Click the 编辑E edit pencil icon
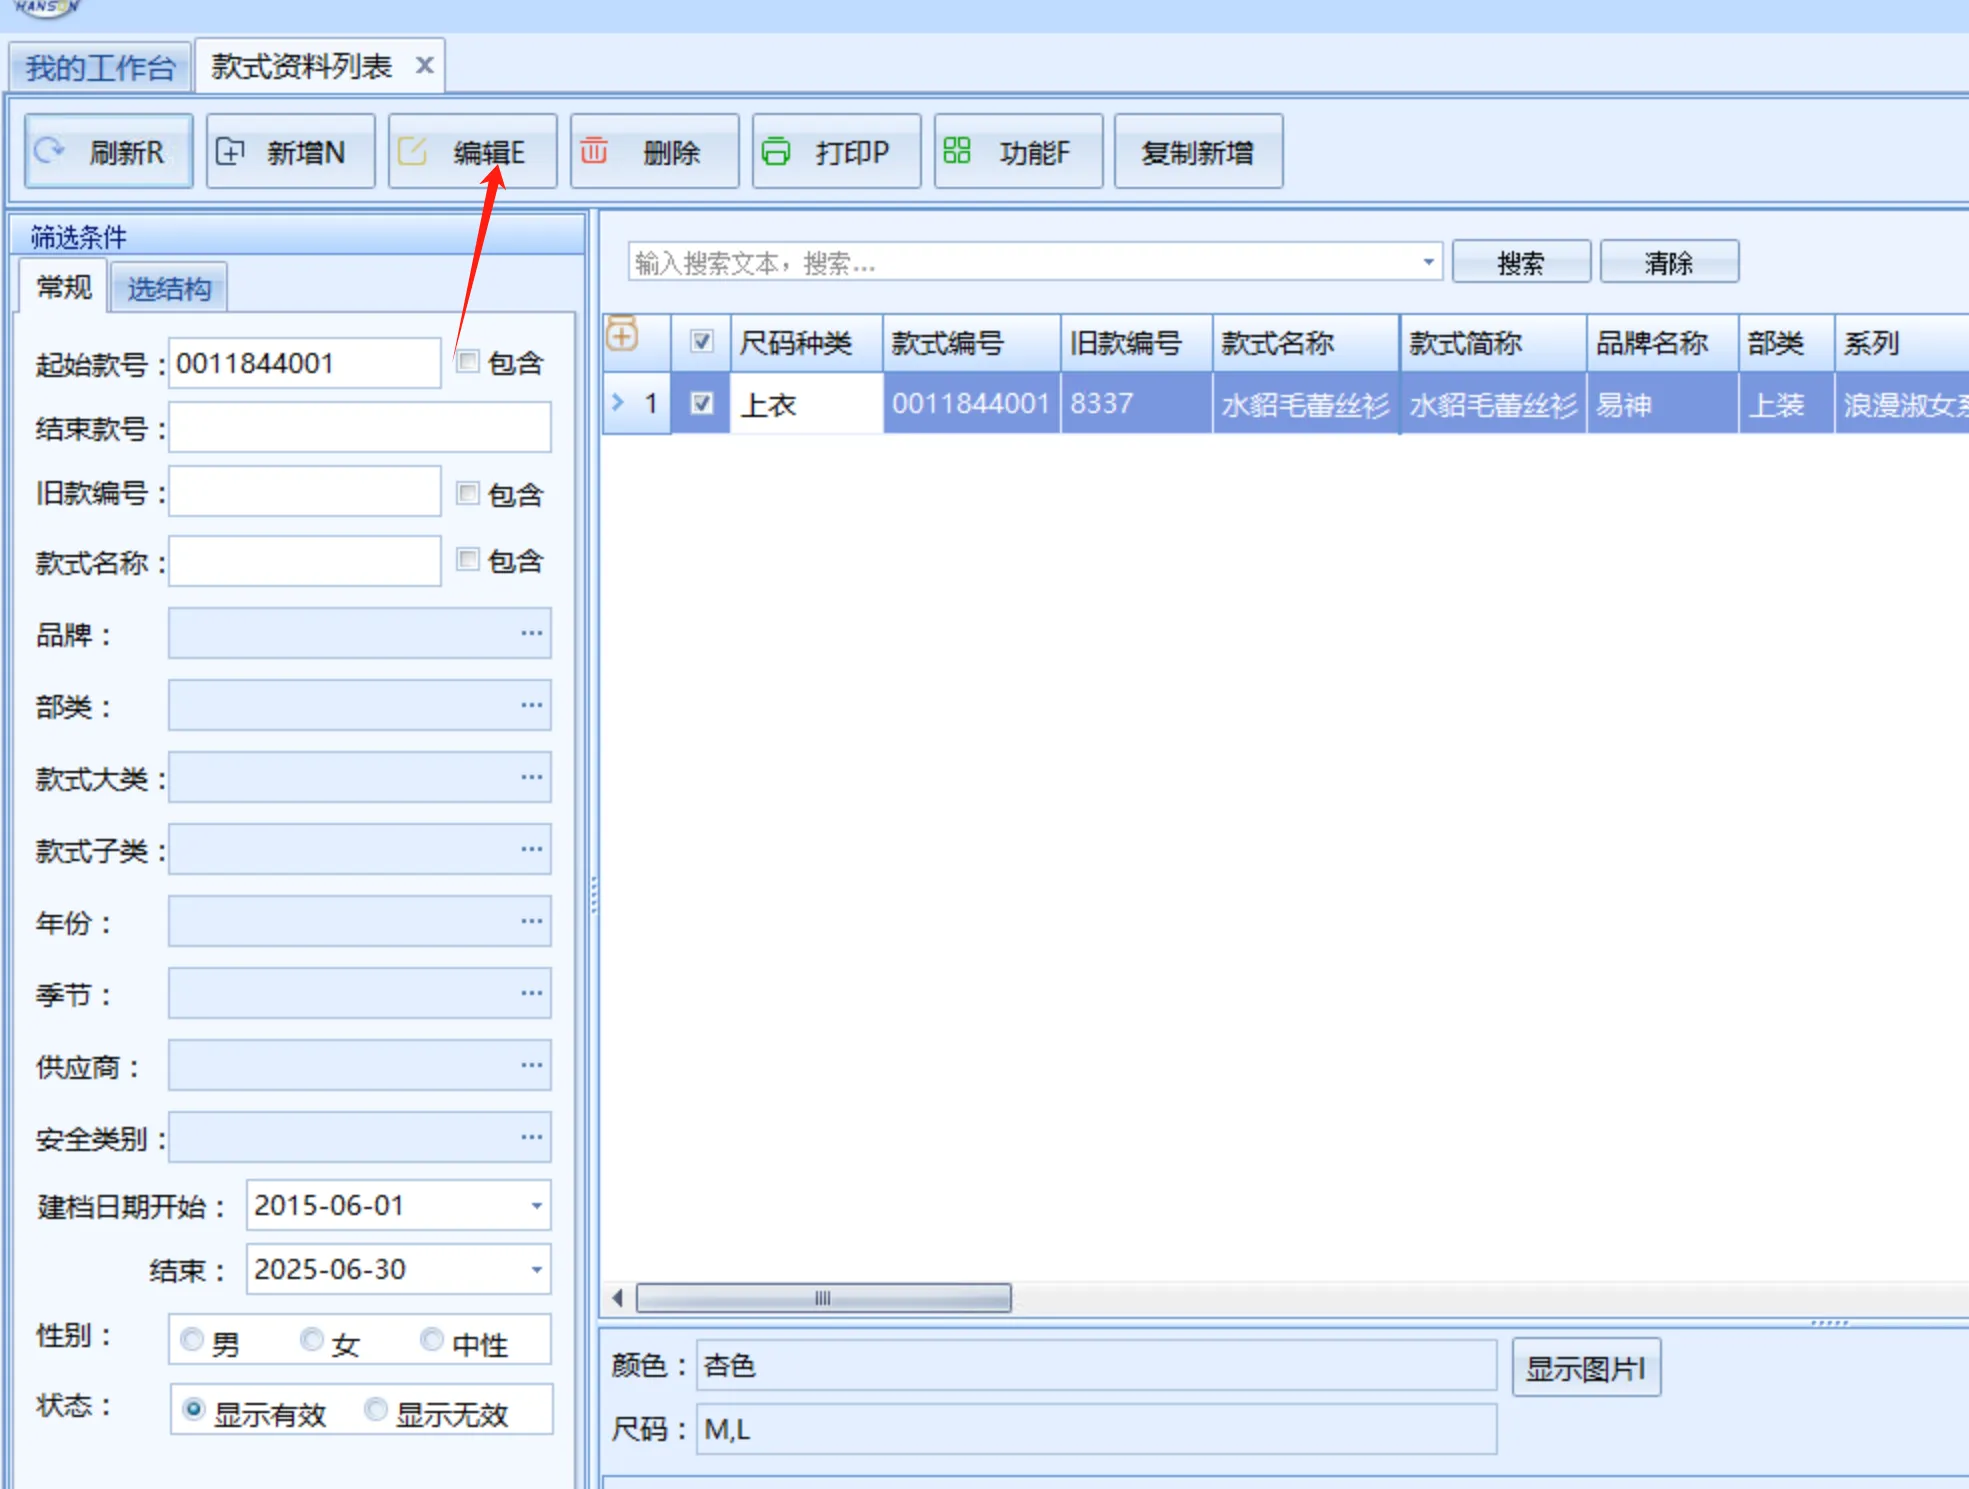This screenshot has height=1489, width=1969. click(x=414, y=150)
